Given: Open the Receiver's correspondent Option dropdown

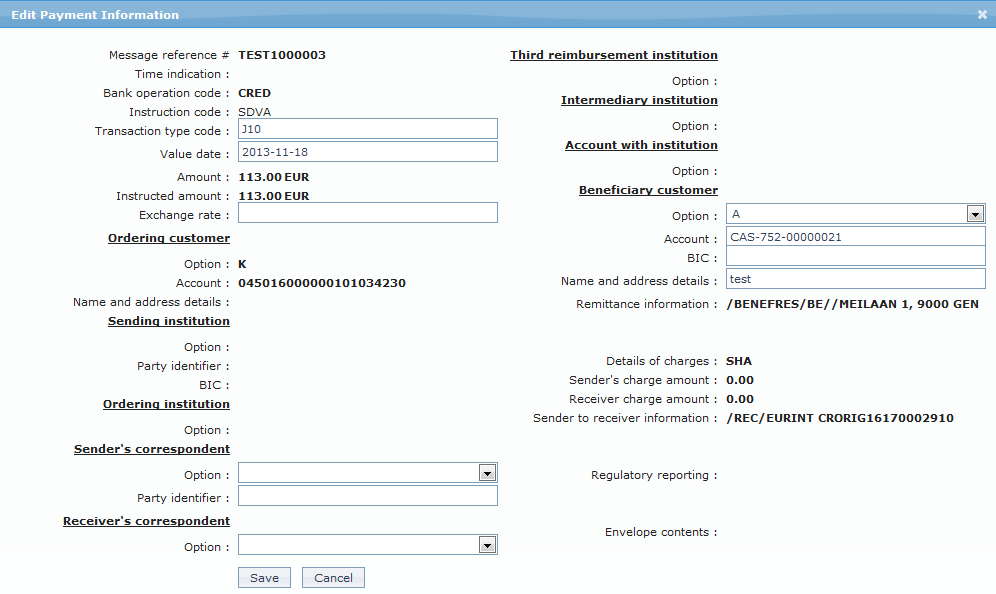Looking at the screenshot, I should pos(487,544).
